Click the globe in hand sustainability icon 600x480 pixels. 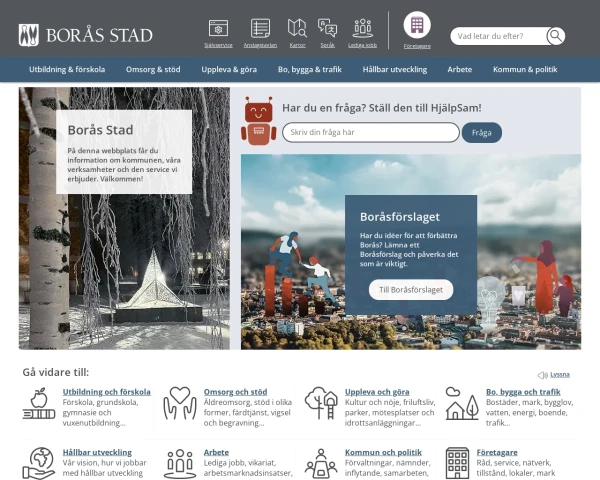[x=38, y=463]
